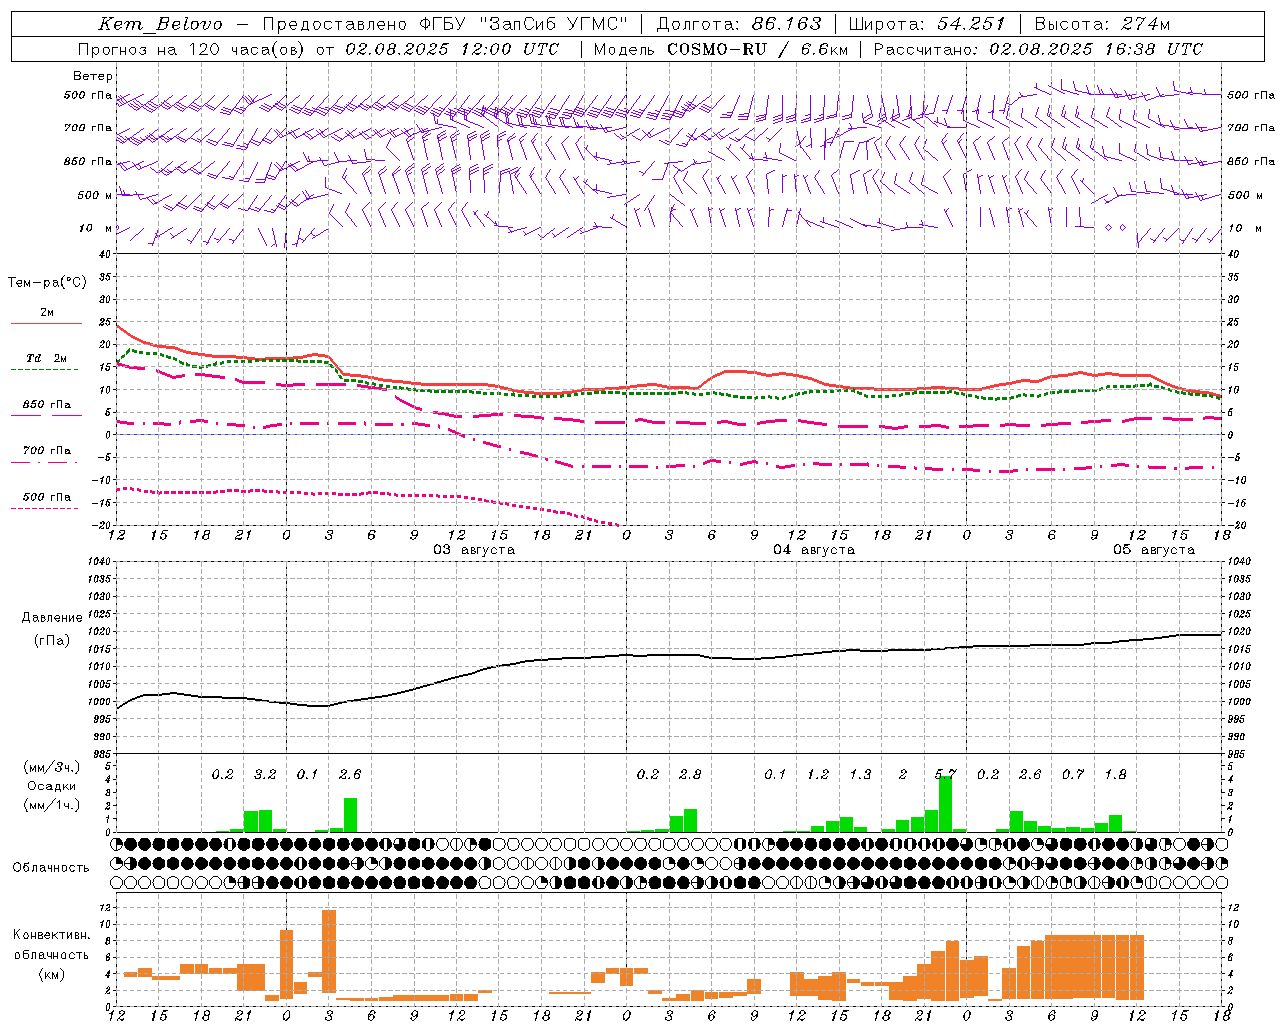Click the tallest orange convective cloud bar
Image resolution: width=1280 pixels, height=1024 pixels.
pyautogui.click(x=329, y=951)
